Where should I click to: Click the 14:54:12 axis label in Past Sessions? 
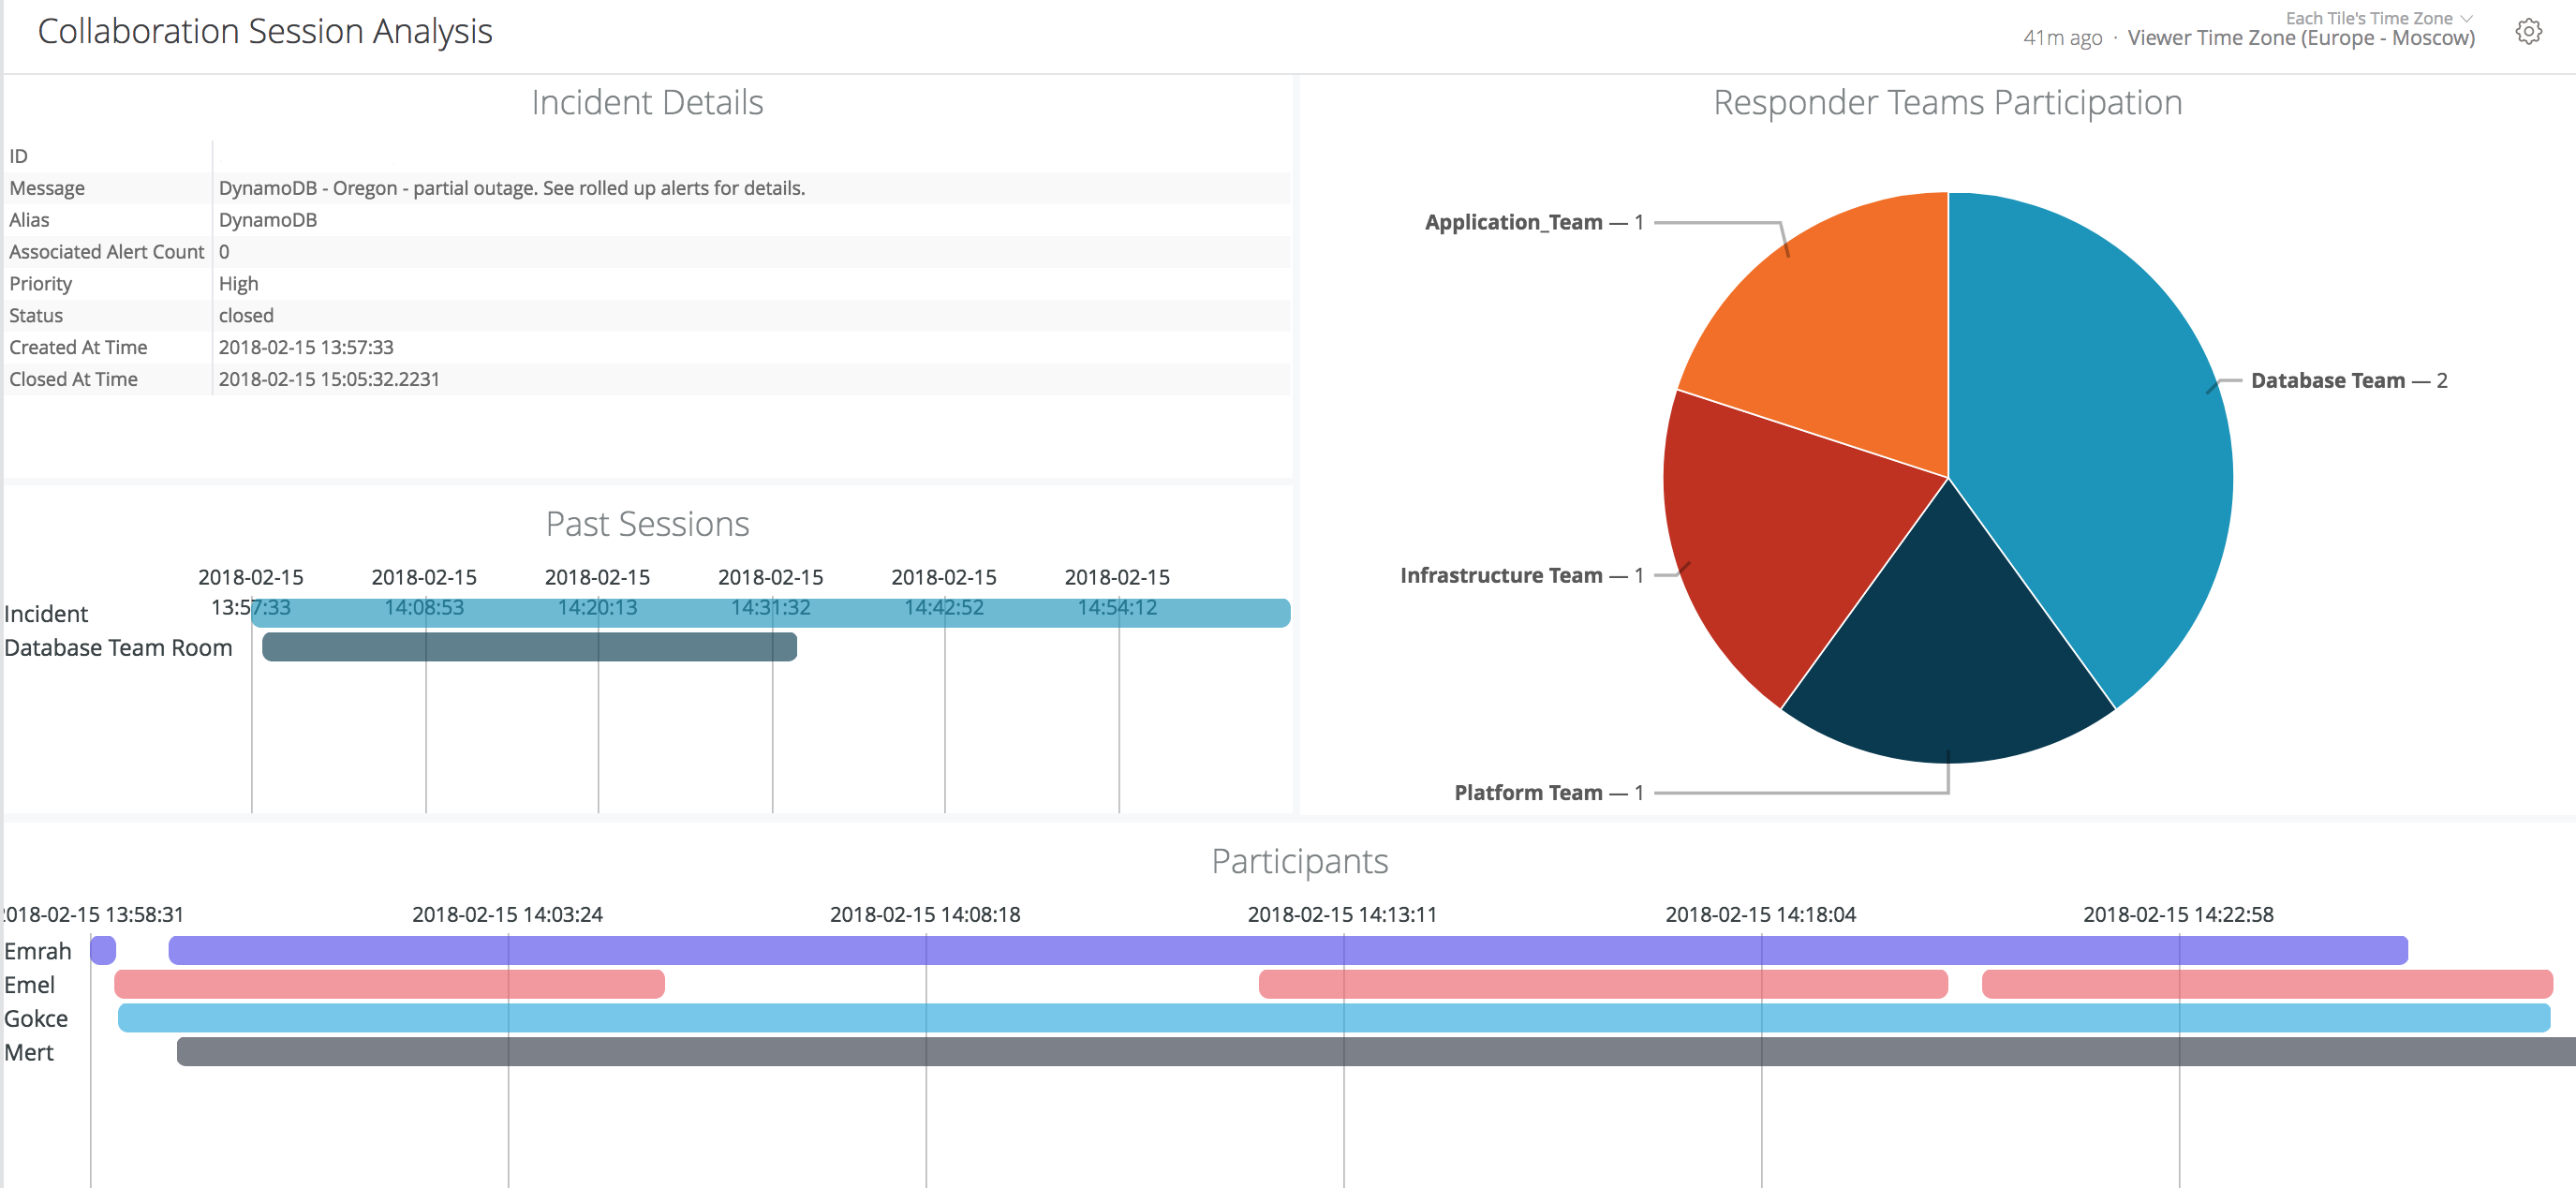tap(1117, 608)
